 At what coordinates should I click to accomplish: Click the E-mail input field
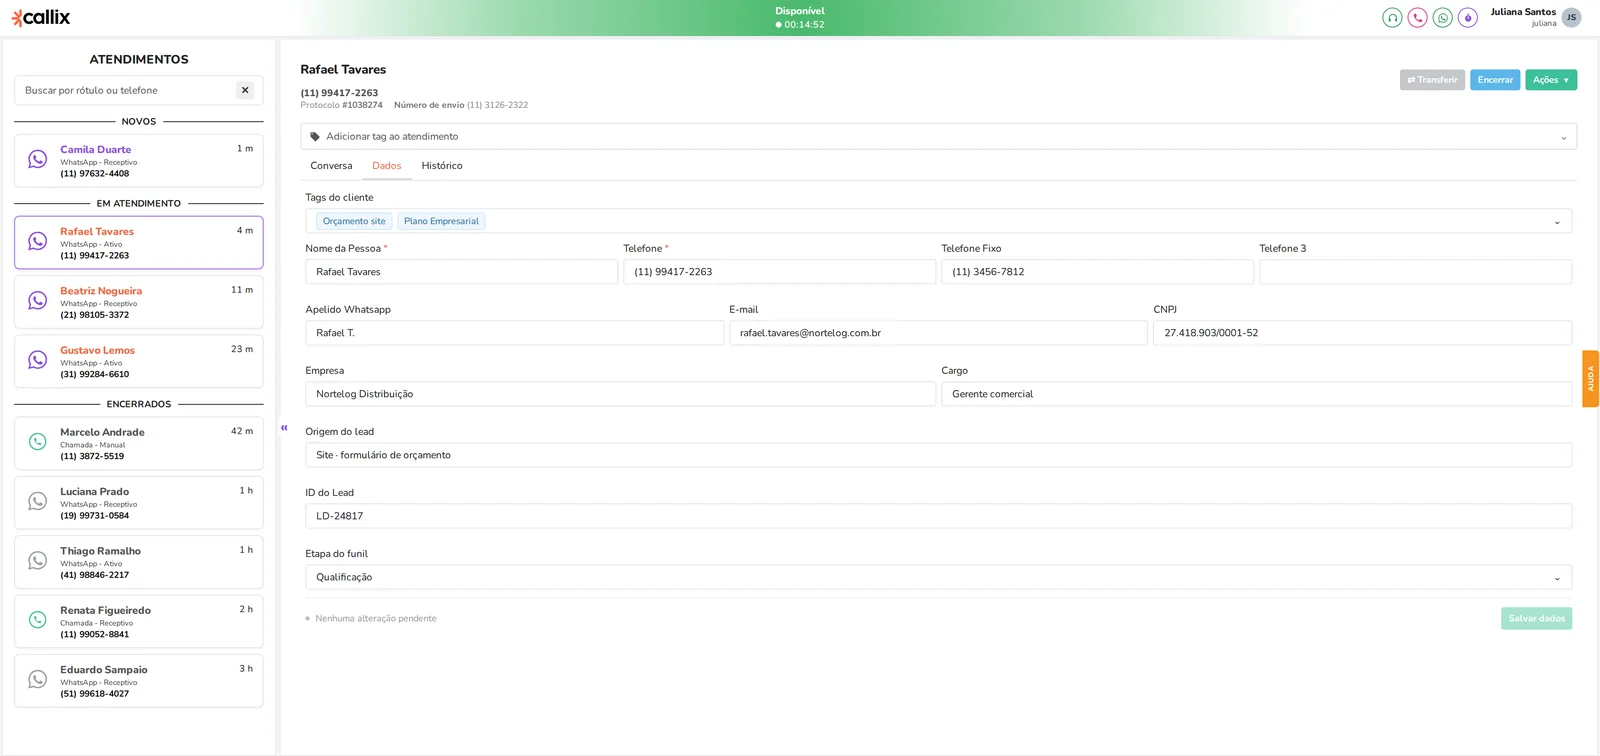click(938, 333)
